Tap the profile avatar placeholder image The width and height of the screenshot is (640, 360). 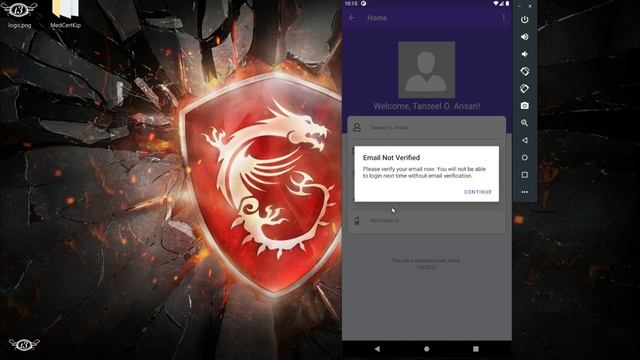[427, 70]
